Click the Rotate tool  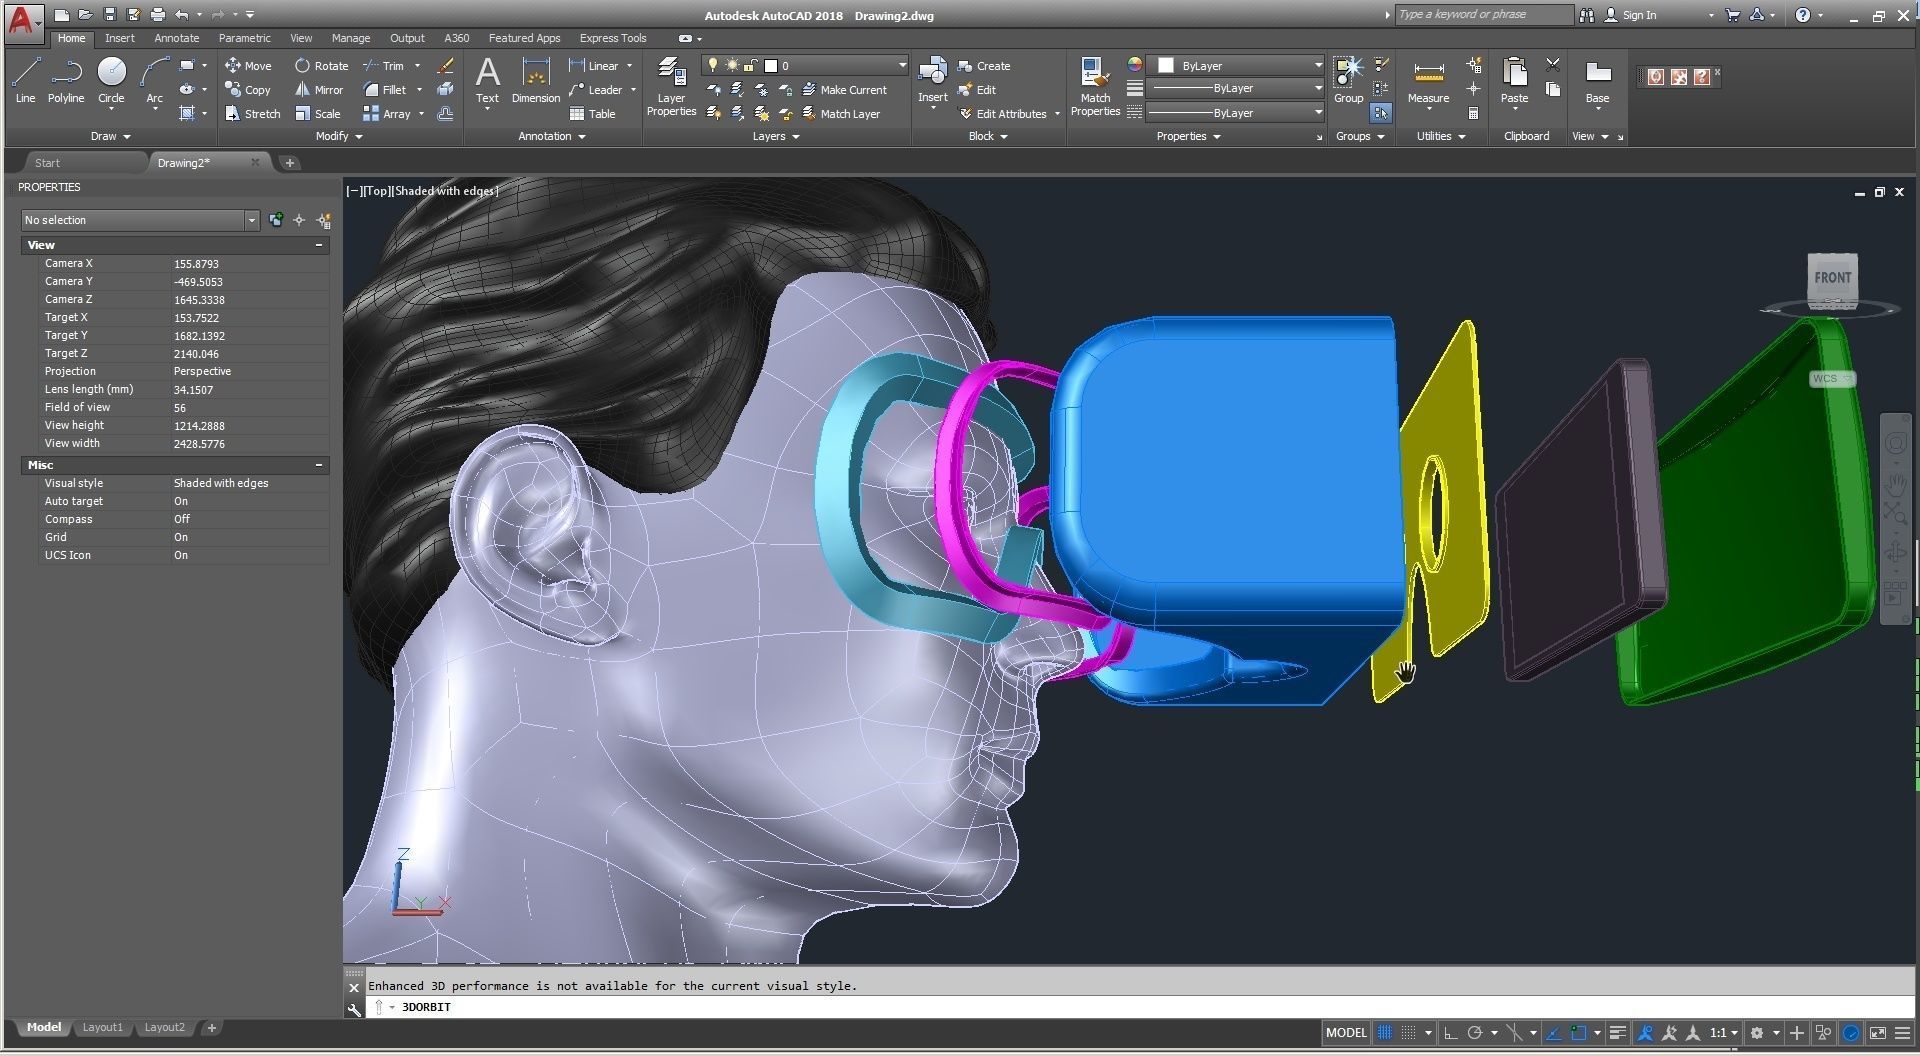[x=321, y=65]
